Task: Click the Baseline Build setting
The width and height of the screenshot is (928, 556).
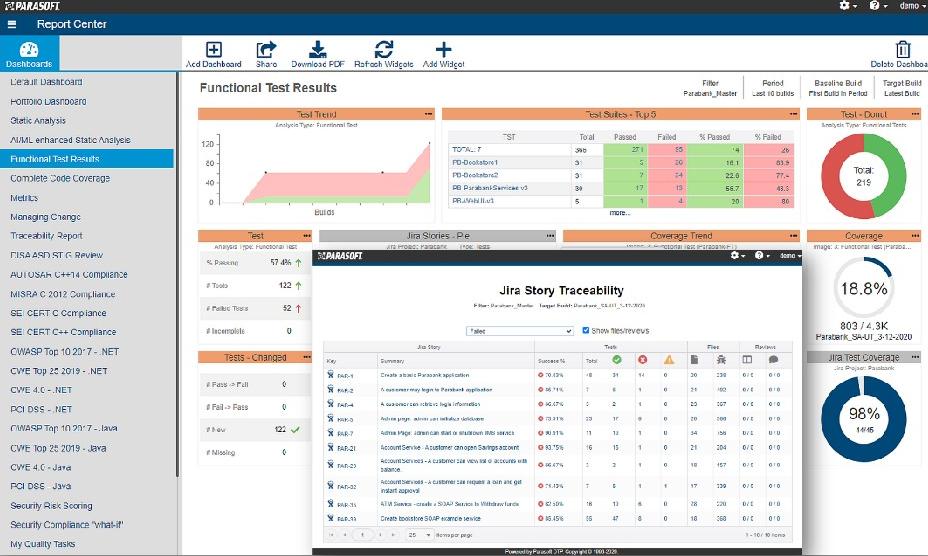Action: pyautogui.click(x=838, y=88)
